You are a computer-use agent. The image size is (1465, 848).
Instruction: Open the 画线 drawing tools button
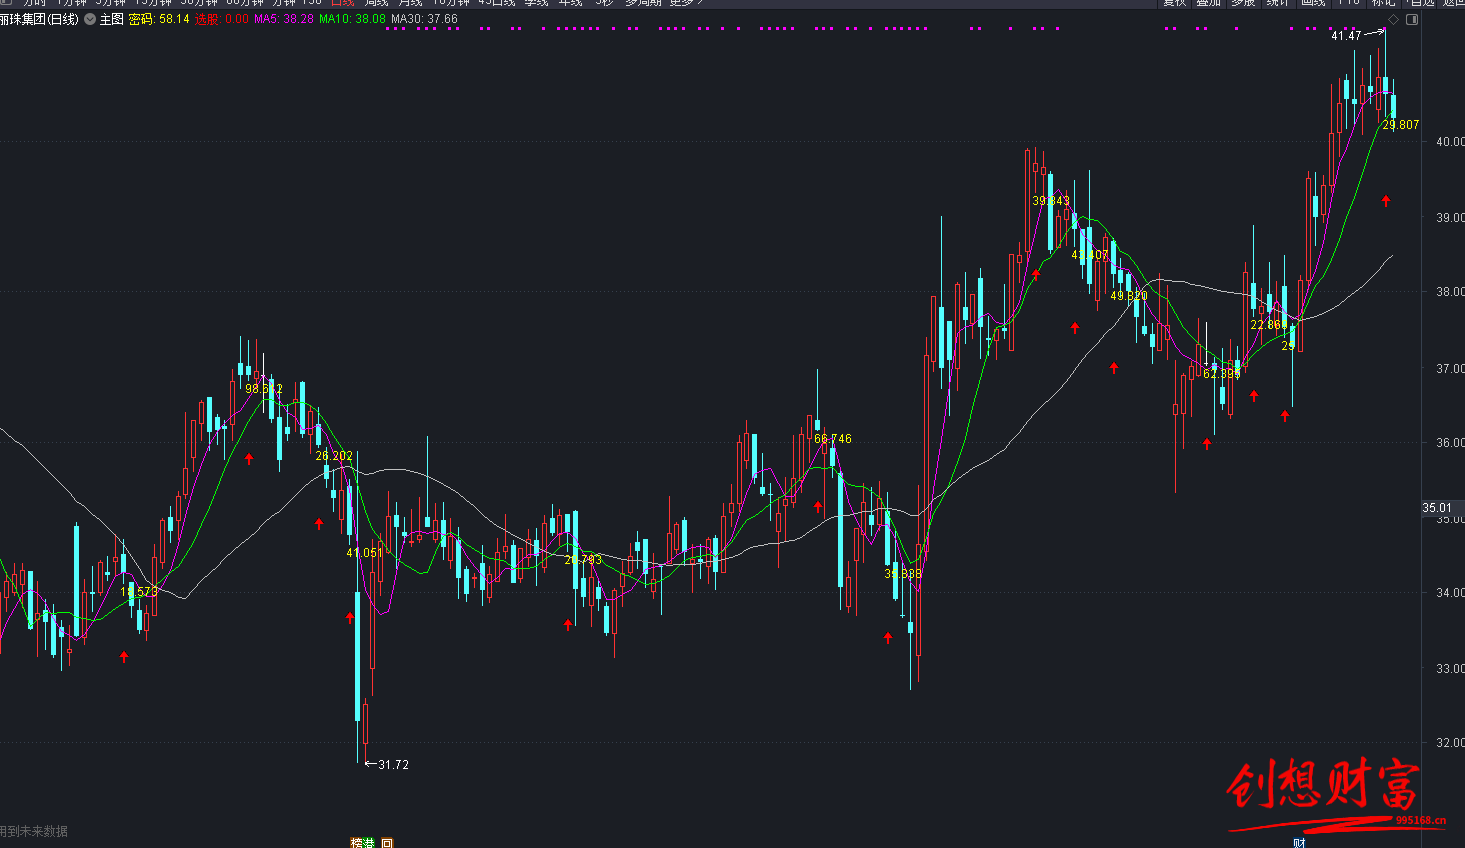coord(1313,3)
